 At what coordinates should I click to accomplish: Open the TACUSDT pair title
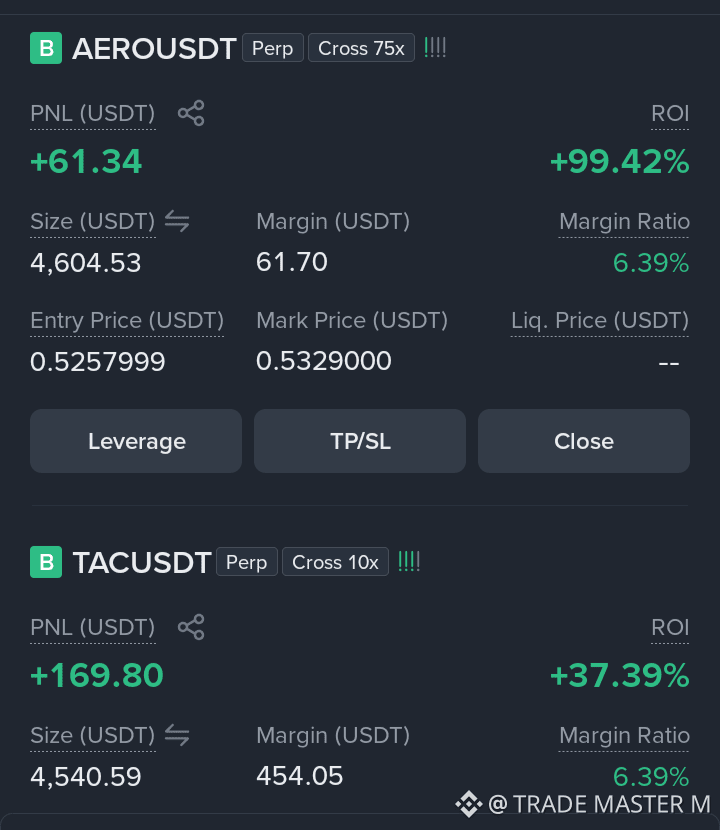pyautogui.click(x=142, y=563)
